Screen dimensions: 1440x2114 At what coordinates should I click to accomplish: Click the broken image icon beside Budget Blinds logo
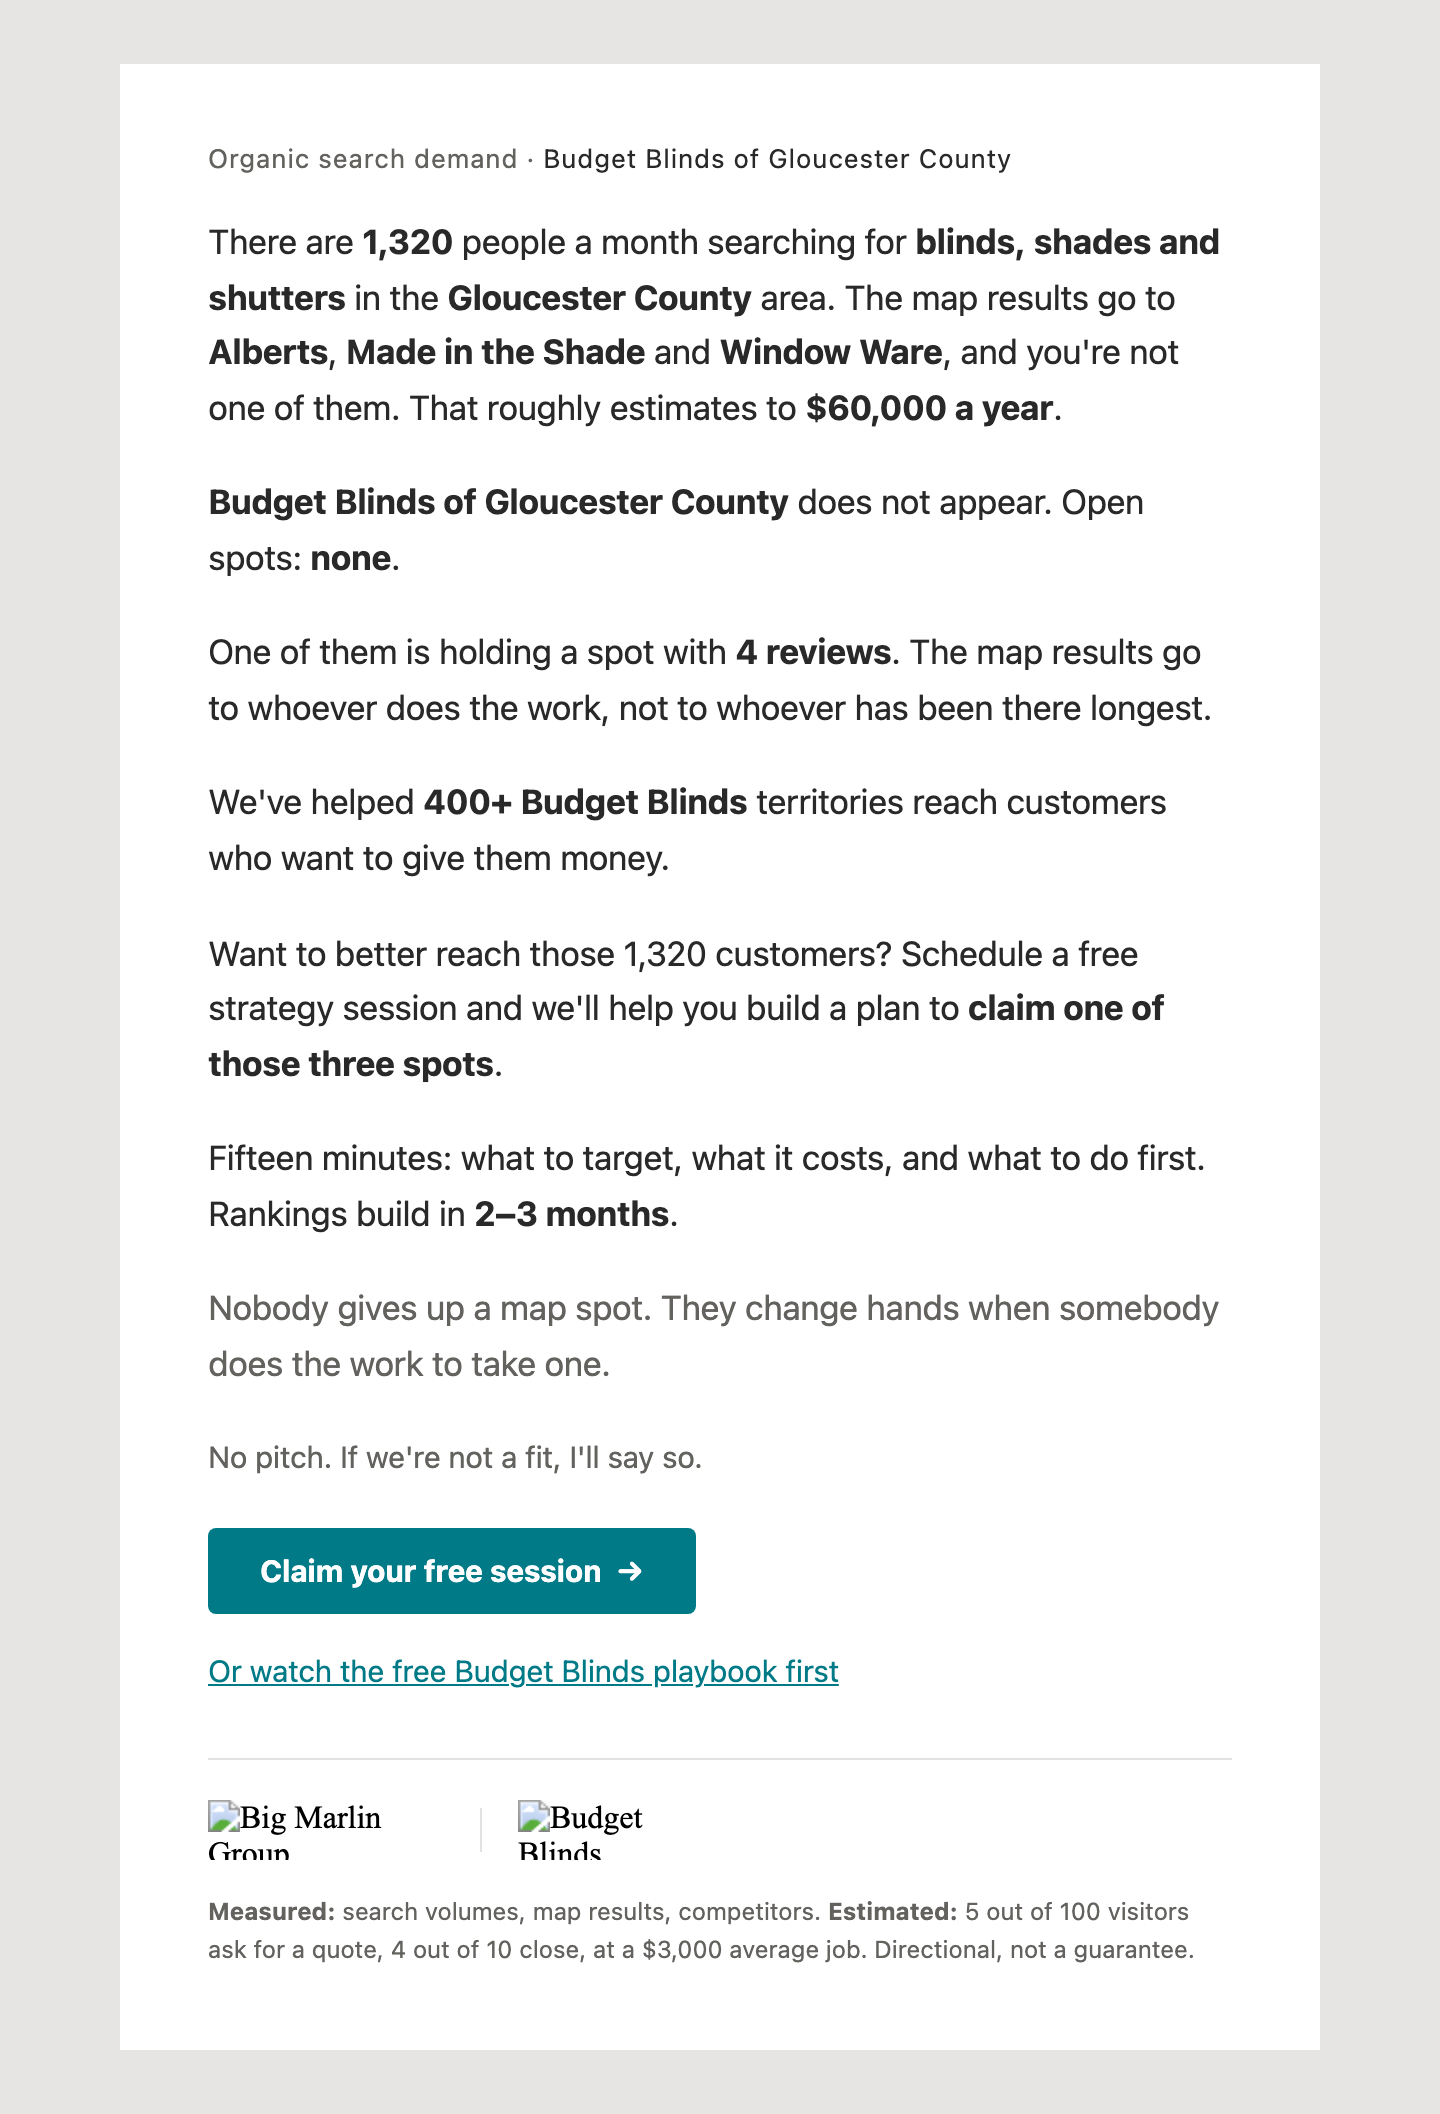tap(534, 1816)
